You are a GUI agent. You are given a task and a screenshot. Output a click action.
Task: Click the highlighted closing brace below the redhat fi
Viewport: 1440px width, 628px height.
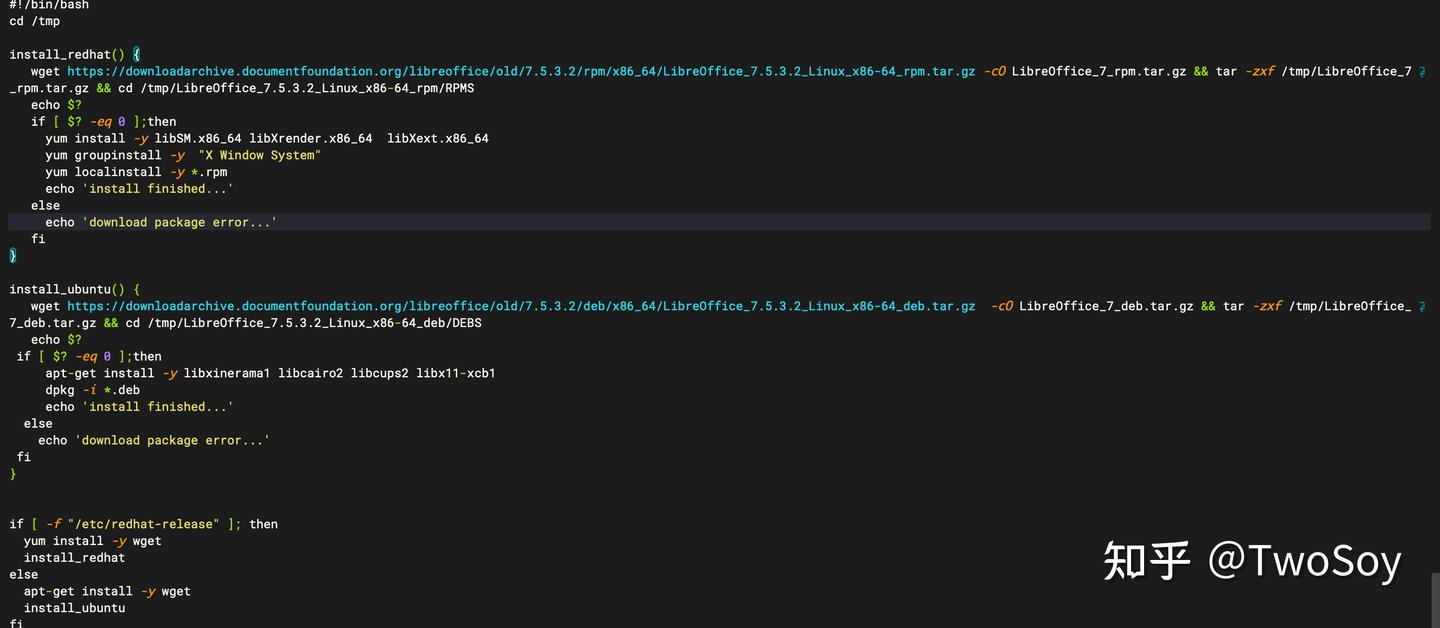(x=11, y=255)
